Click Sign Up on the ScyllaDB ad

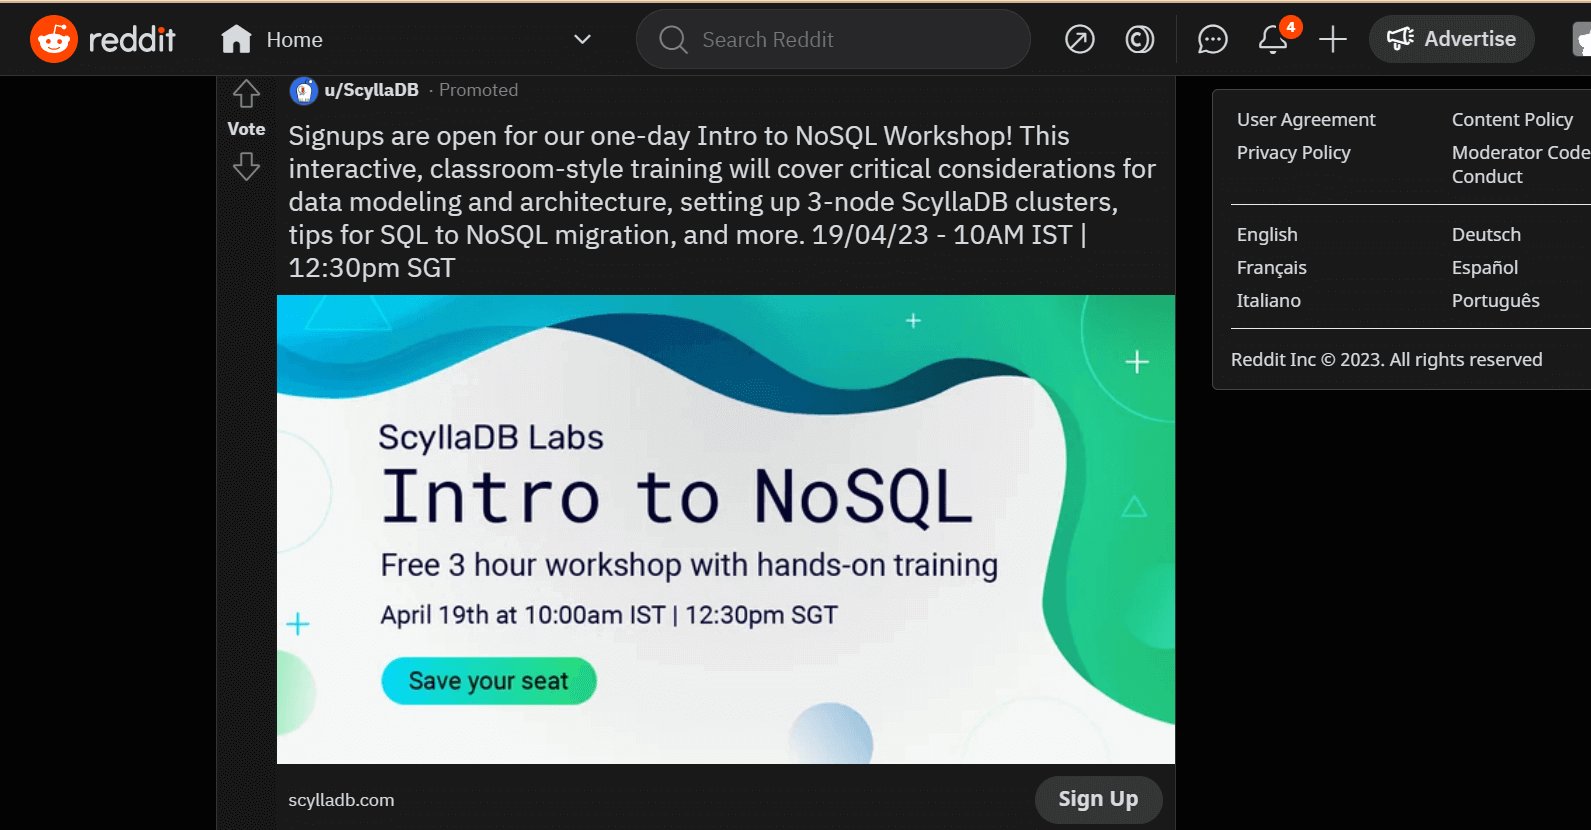click(x=1097, y=799)
